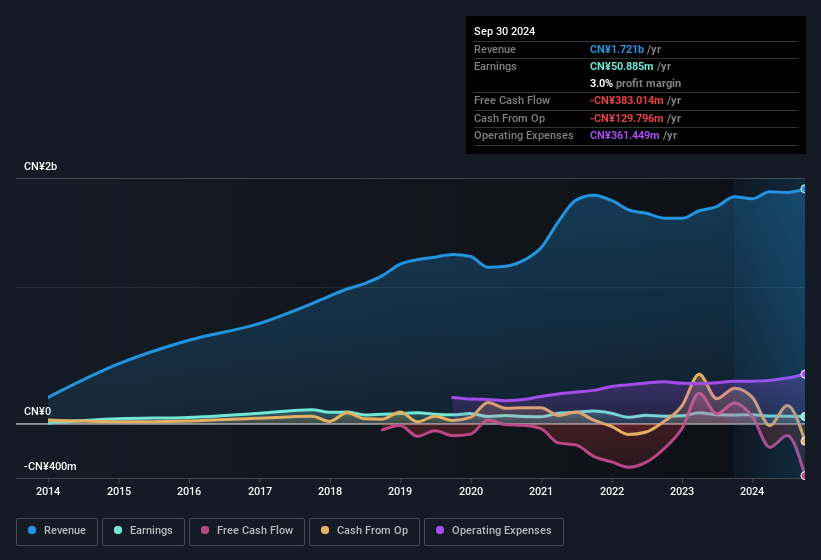This screenshot has width=821, height=560.
Task: Select the 2014 label on the time axis
Action: tap(48, 491)
